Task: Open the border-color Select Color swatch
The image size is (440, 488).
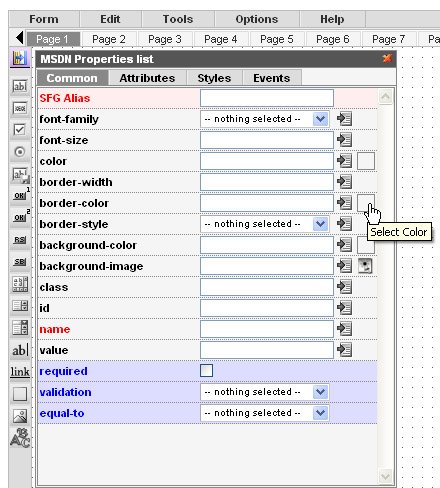Action: pos(366,203)
